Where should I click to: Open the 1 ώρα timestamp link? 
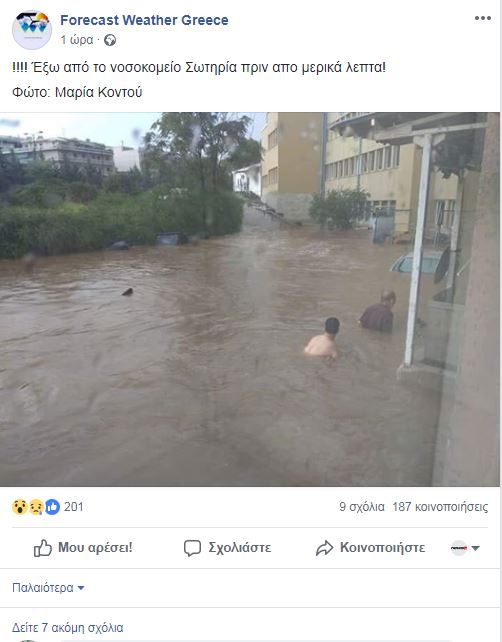click(77, 40)
